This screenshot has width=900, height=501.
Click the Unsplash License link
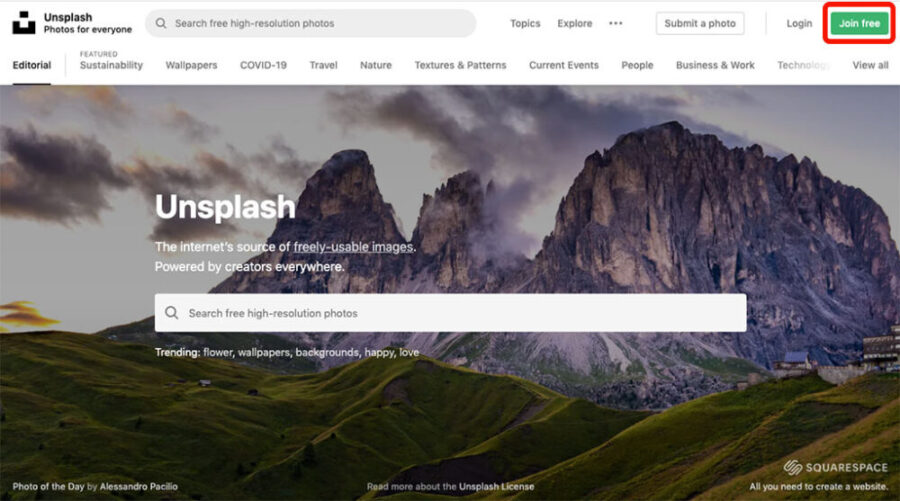[x=496, y=487]
